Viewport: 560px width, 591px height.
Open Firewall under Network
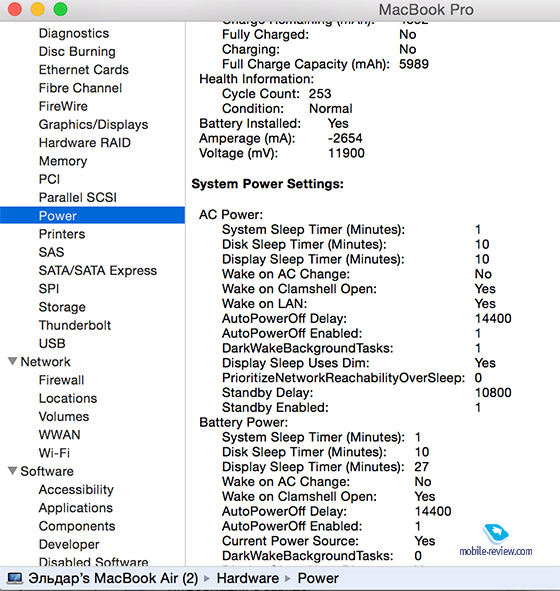[61, 380]
